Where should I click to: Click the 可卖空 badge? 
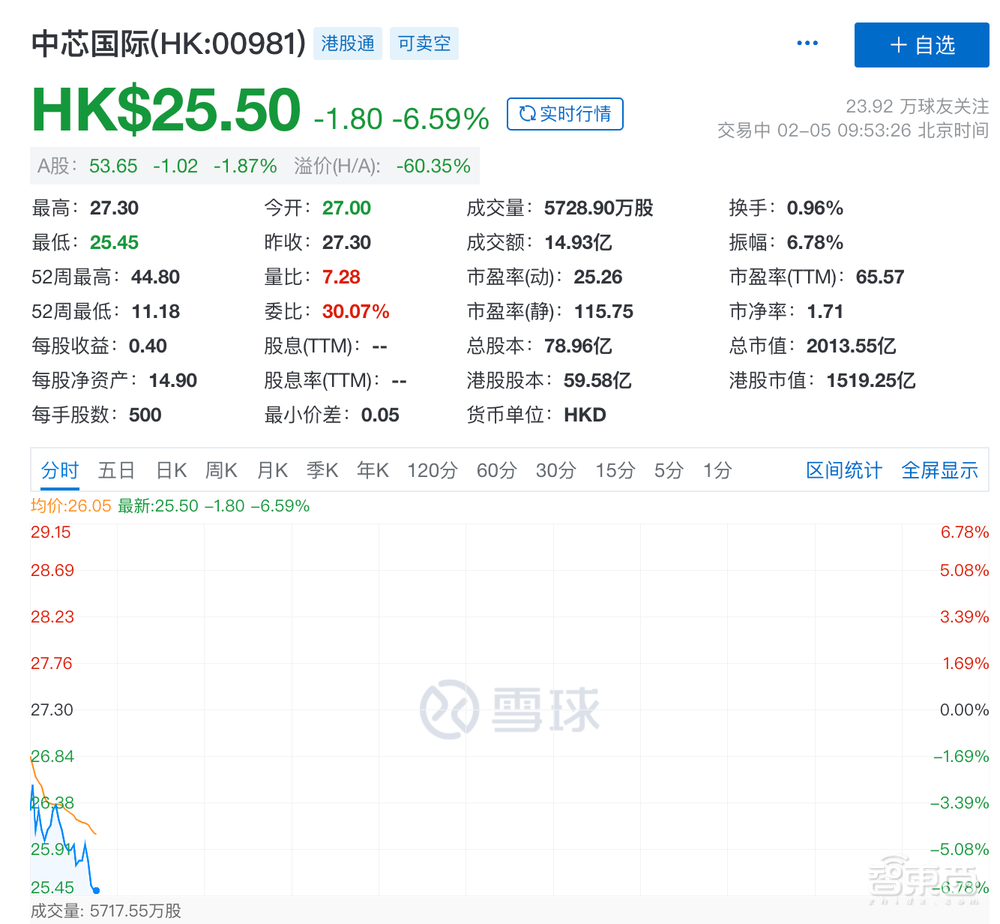[x=424, y=44]
